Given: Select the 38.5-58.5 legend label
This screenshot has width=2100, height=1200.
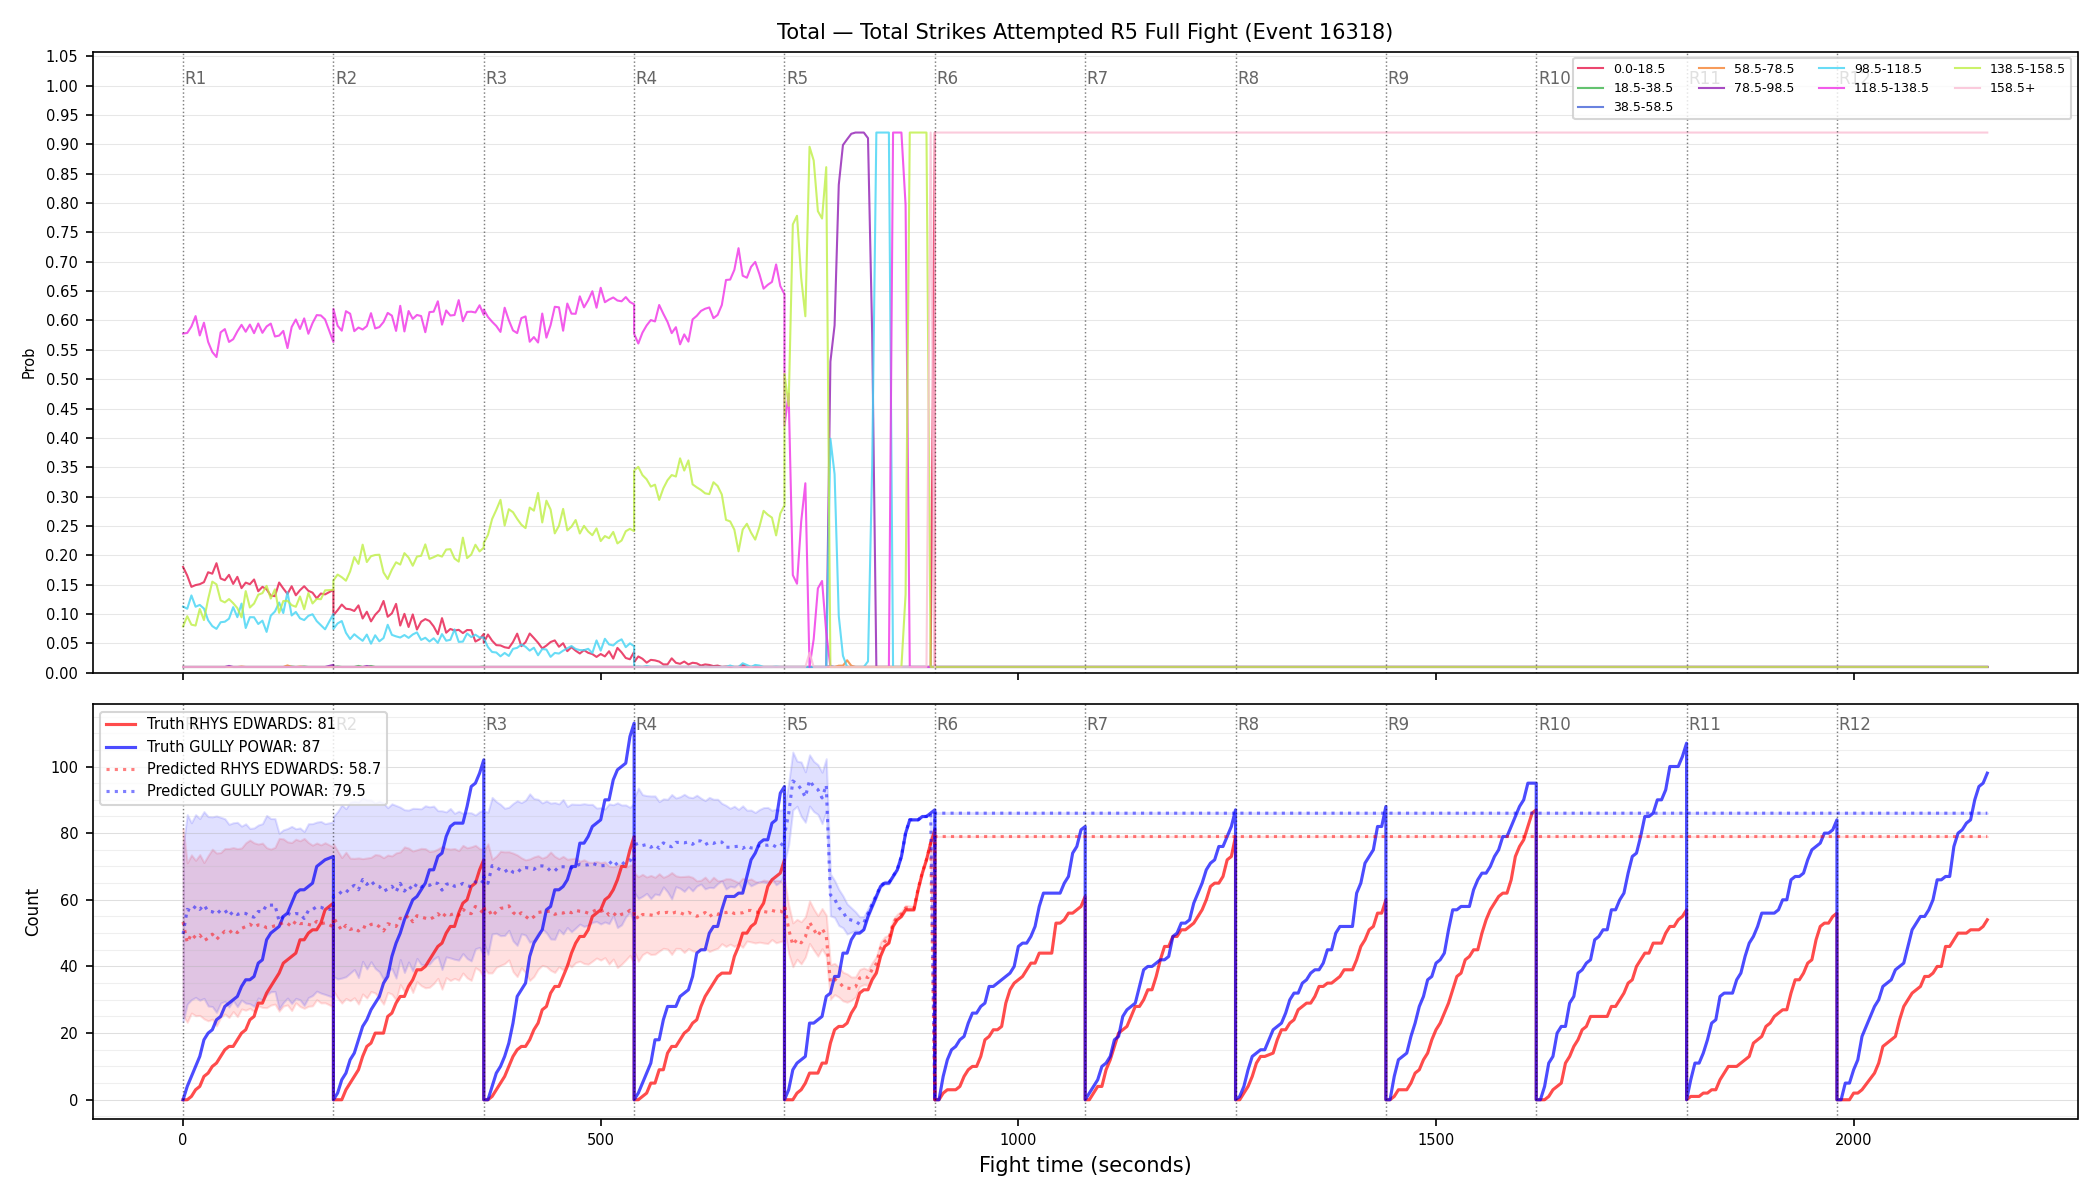Looking at the screenshot, I should coord(1643,107).
